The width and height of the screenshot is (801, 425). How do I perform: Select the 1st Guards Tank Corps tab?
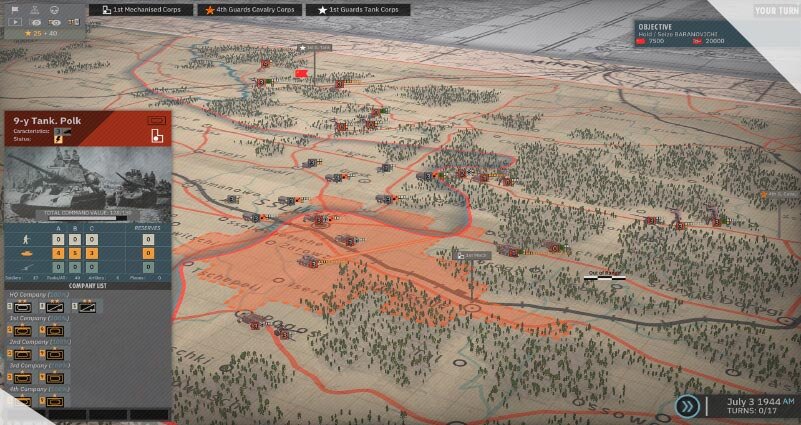tap(358, 10)
